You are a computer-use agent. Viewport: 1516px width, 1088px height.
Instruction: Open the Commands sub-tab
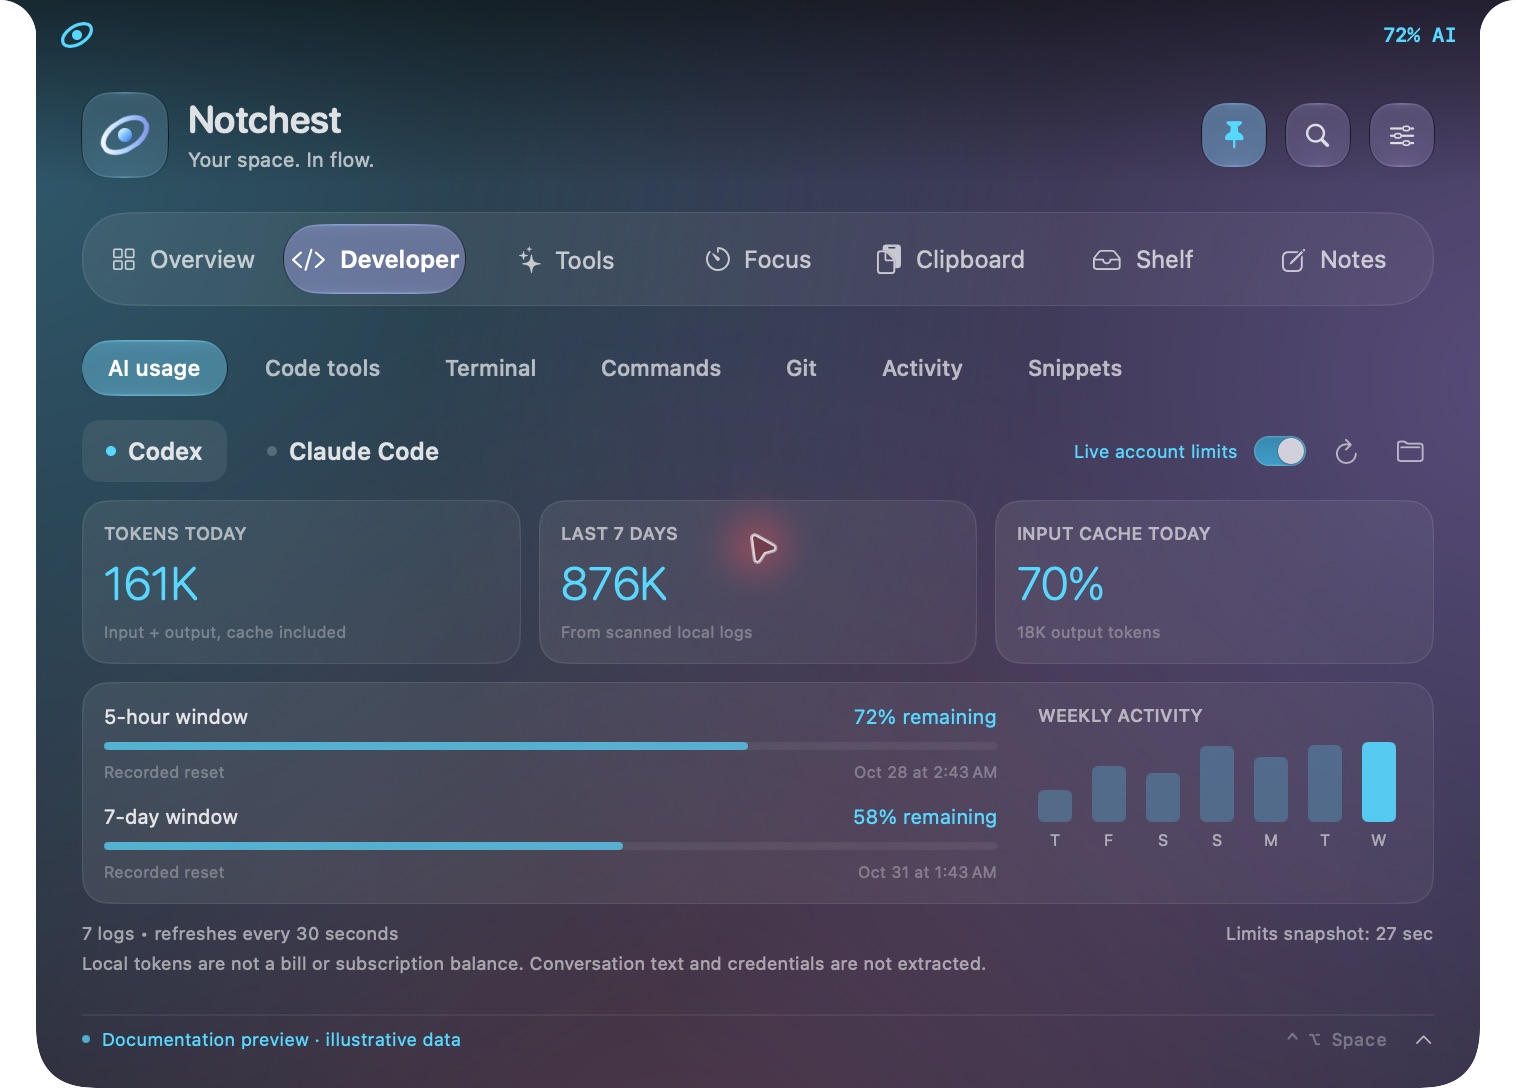tap(661, 368)
